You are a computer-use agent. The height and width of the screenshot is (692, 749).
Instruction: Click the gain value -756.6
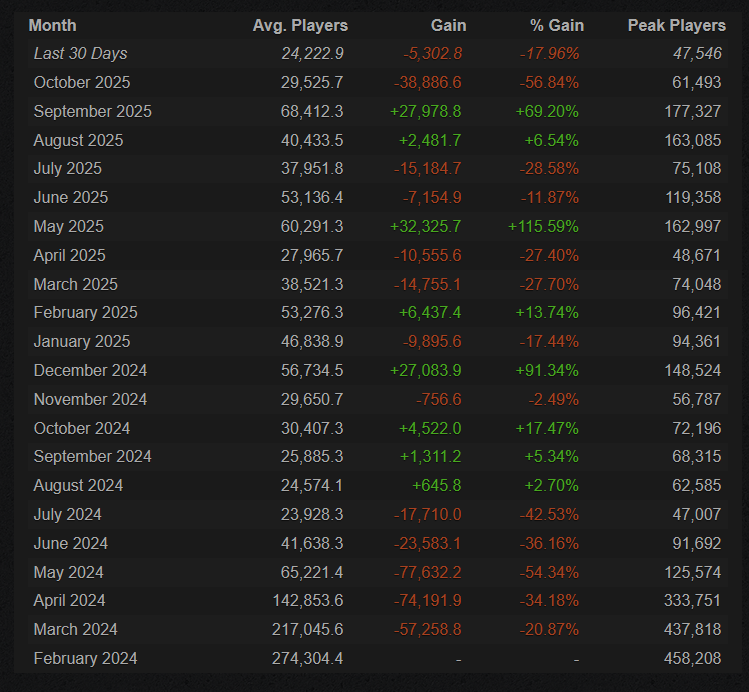[439, 399]
